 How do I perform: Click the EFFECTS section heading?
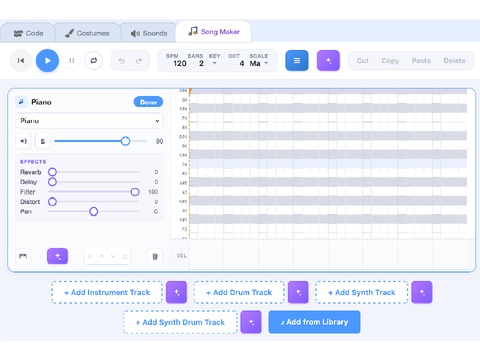(33, 162)
